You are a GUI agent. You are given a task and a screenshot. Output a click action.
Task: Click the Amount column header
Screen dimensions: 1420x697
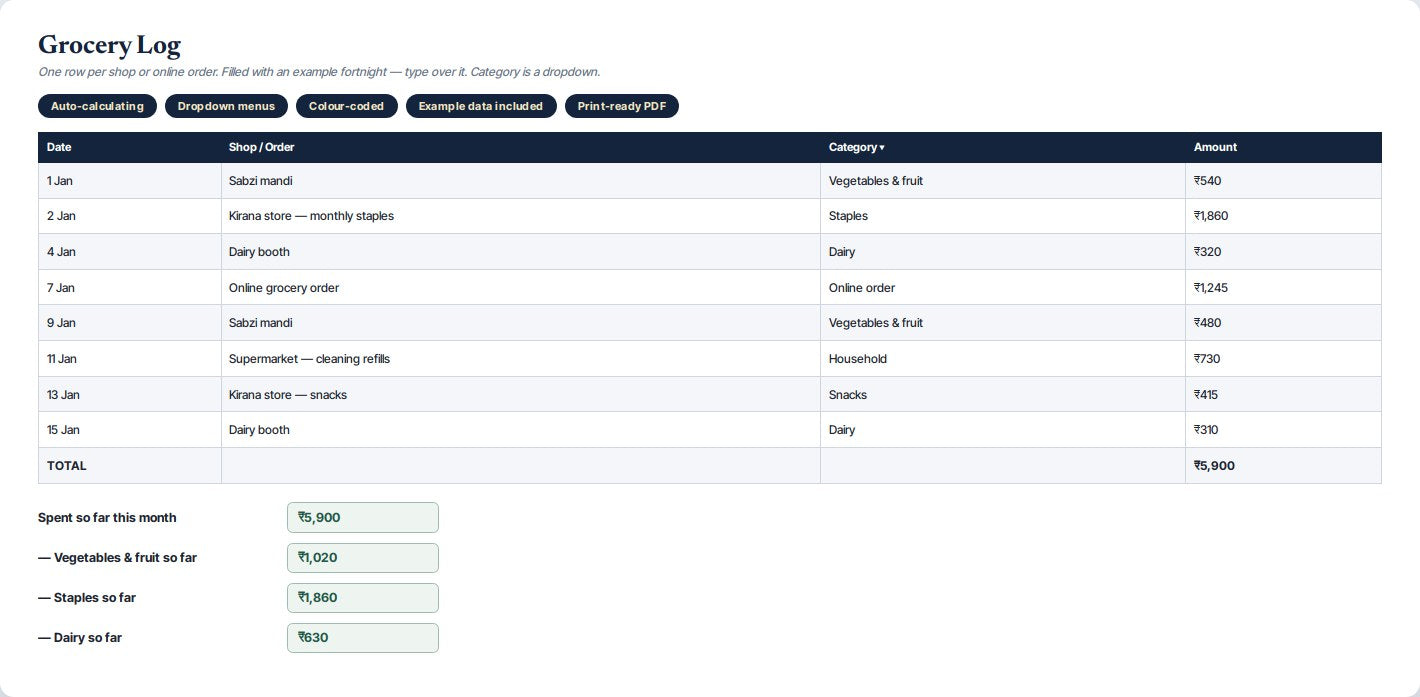coord(1283,147)
